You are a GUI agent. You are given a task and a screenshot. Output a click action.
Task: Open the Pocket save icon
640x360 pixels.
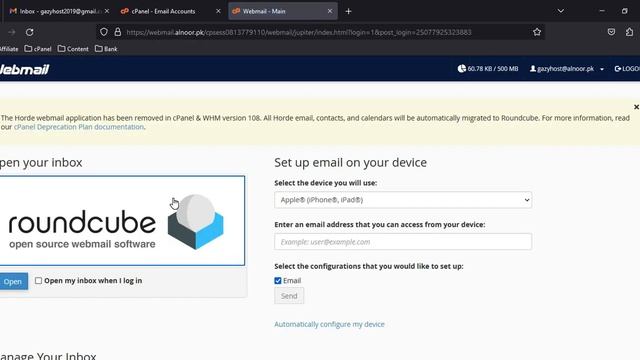coord(611,32)
